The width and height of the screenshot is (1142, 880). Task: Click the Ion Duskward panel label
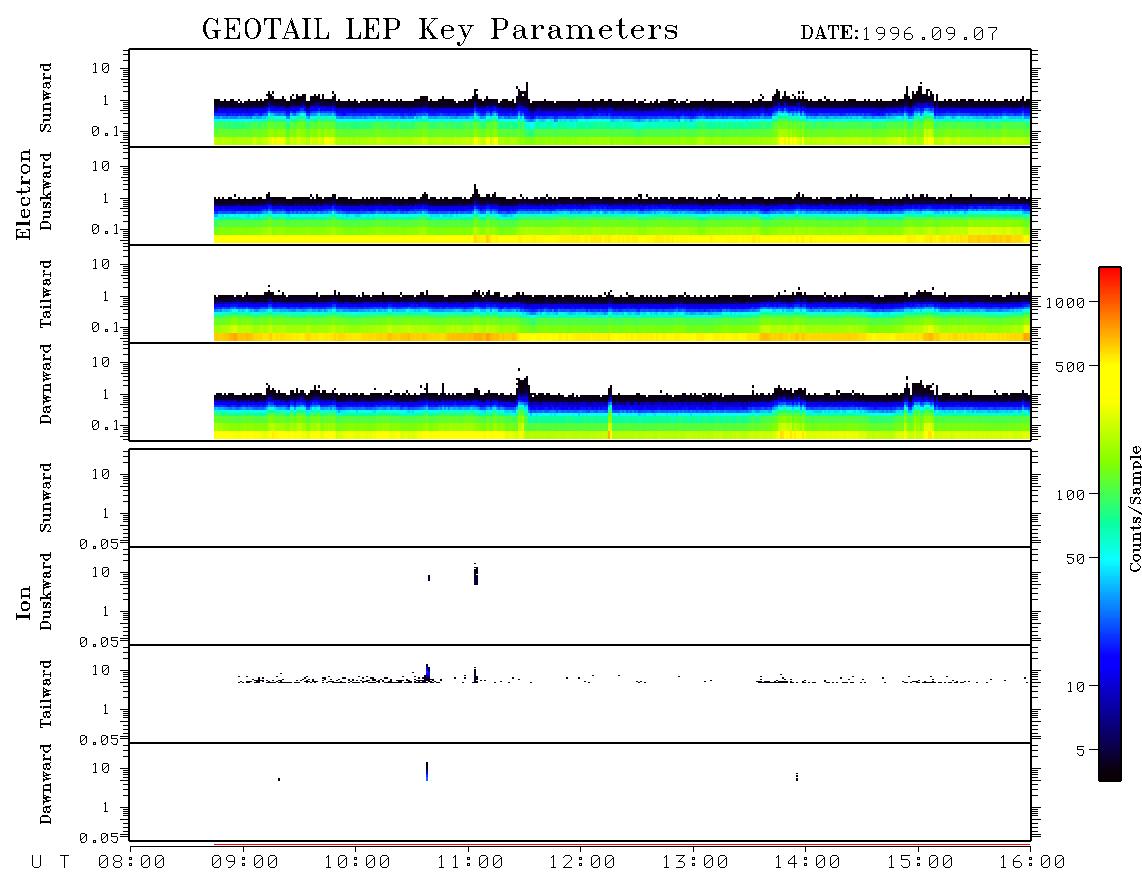click(x=46, y=592)
